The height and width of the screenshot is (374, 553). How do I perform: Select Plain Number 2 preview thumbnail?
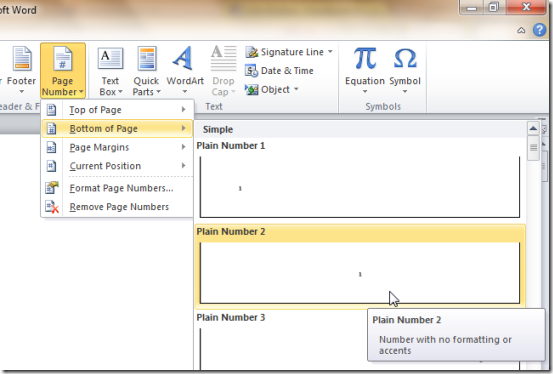coord(360,273)
